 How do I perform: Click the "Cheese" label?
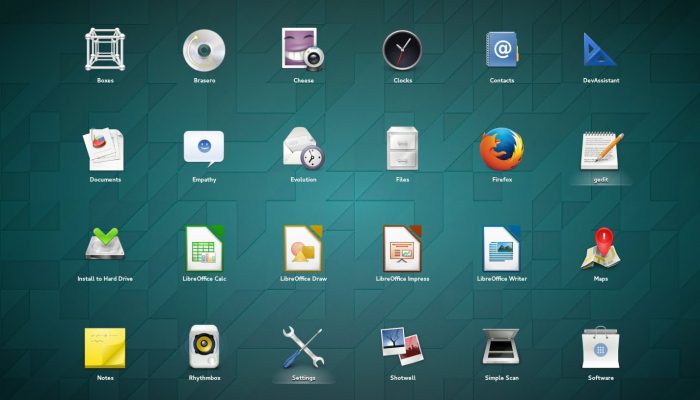pos(304,80)
